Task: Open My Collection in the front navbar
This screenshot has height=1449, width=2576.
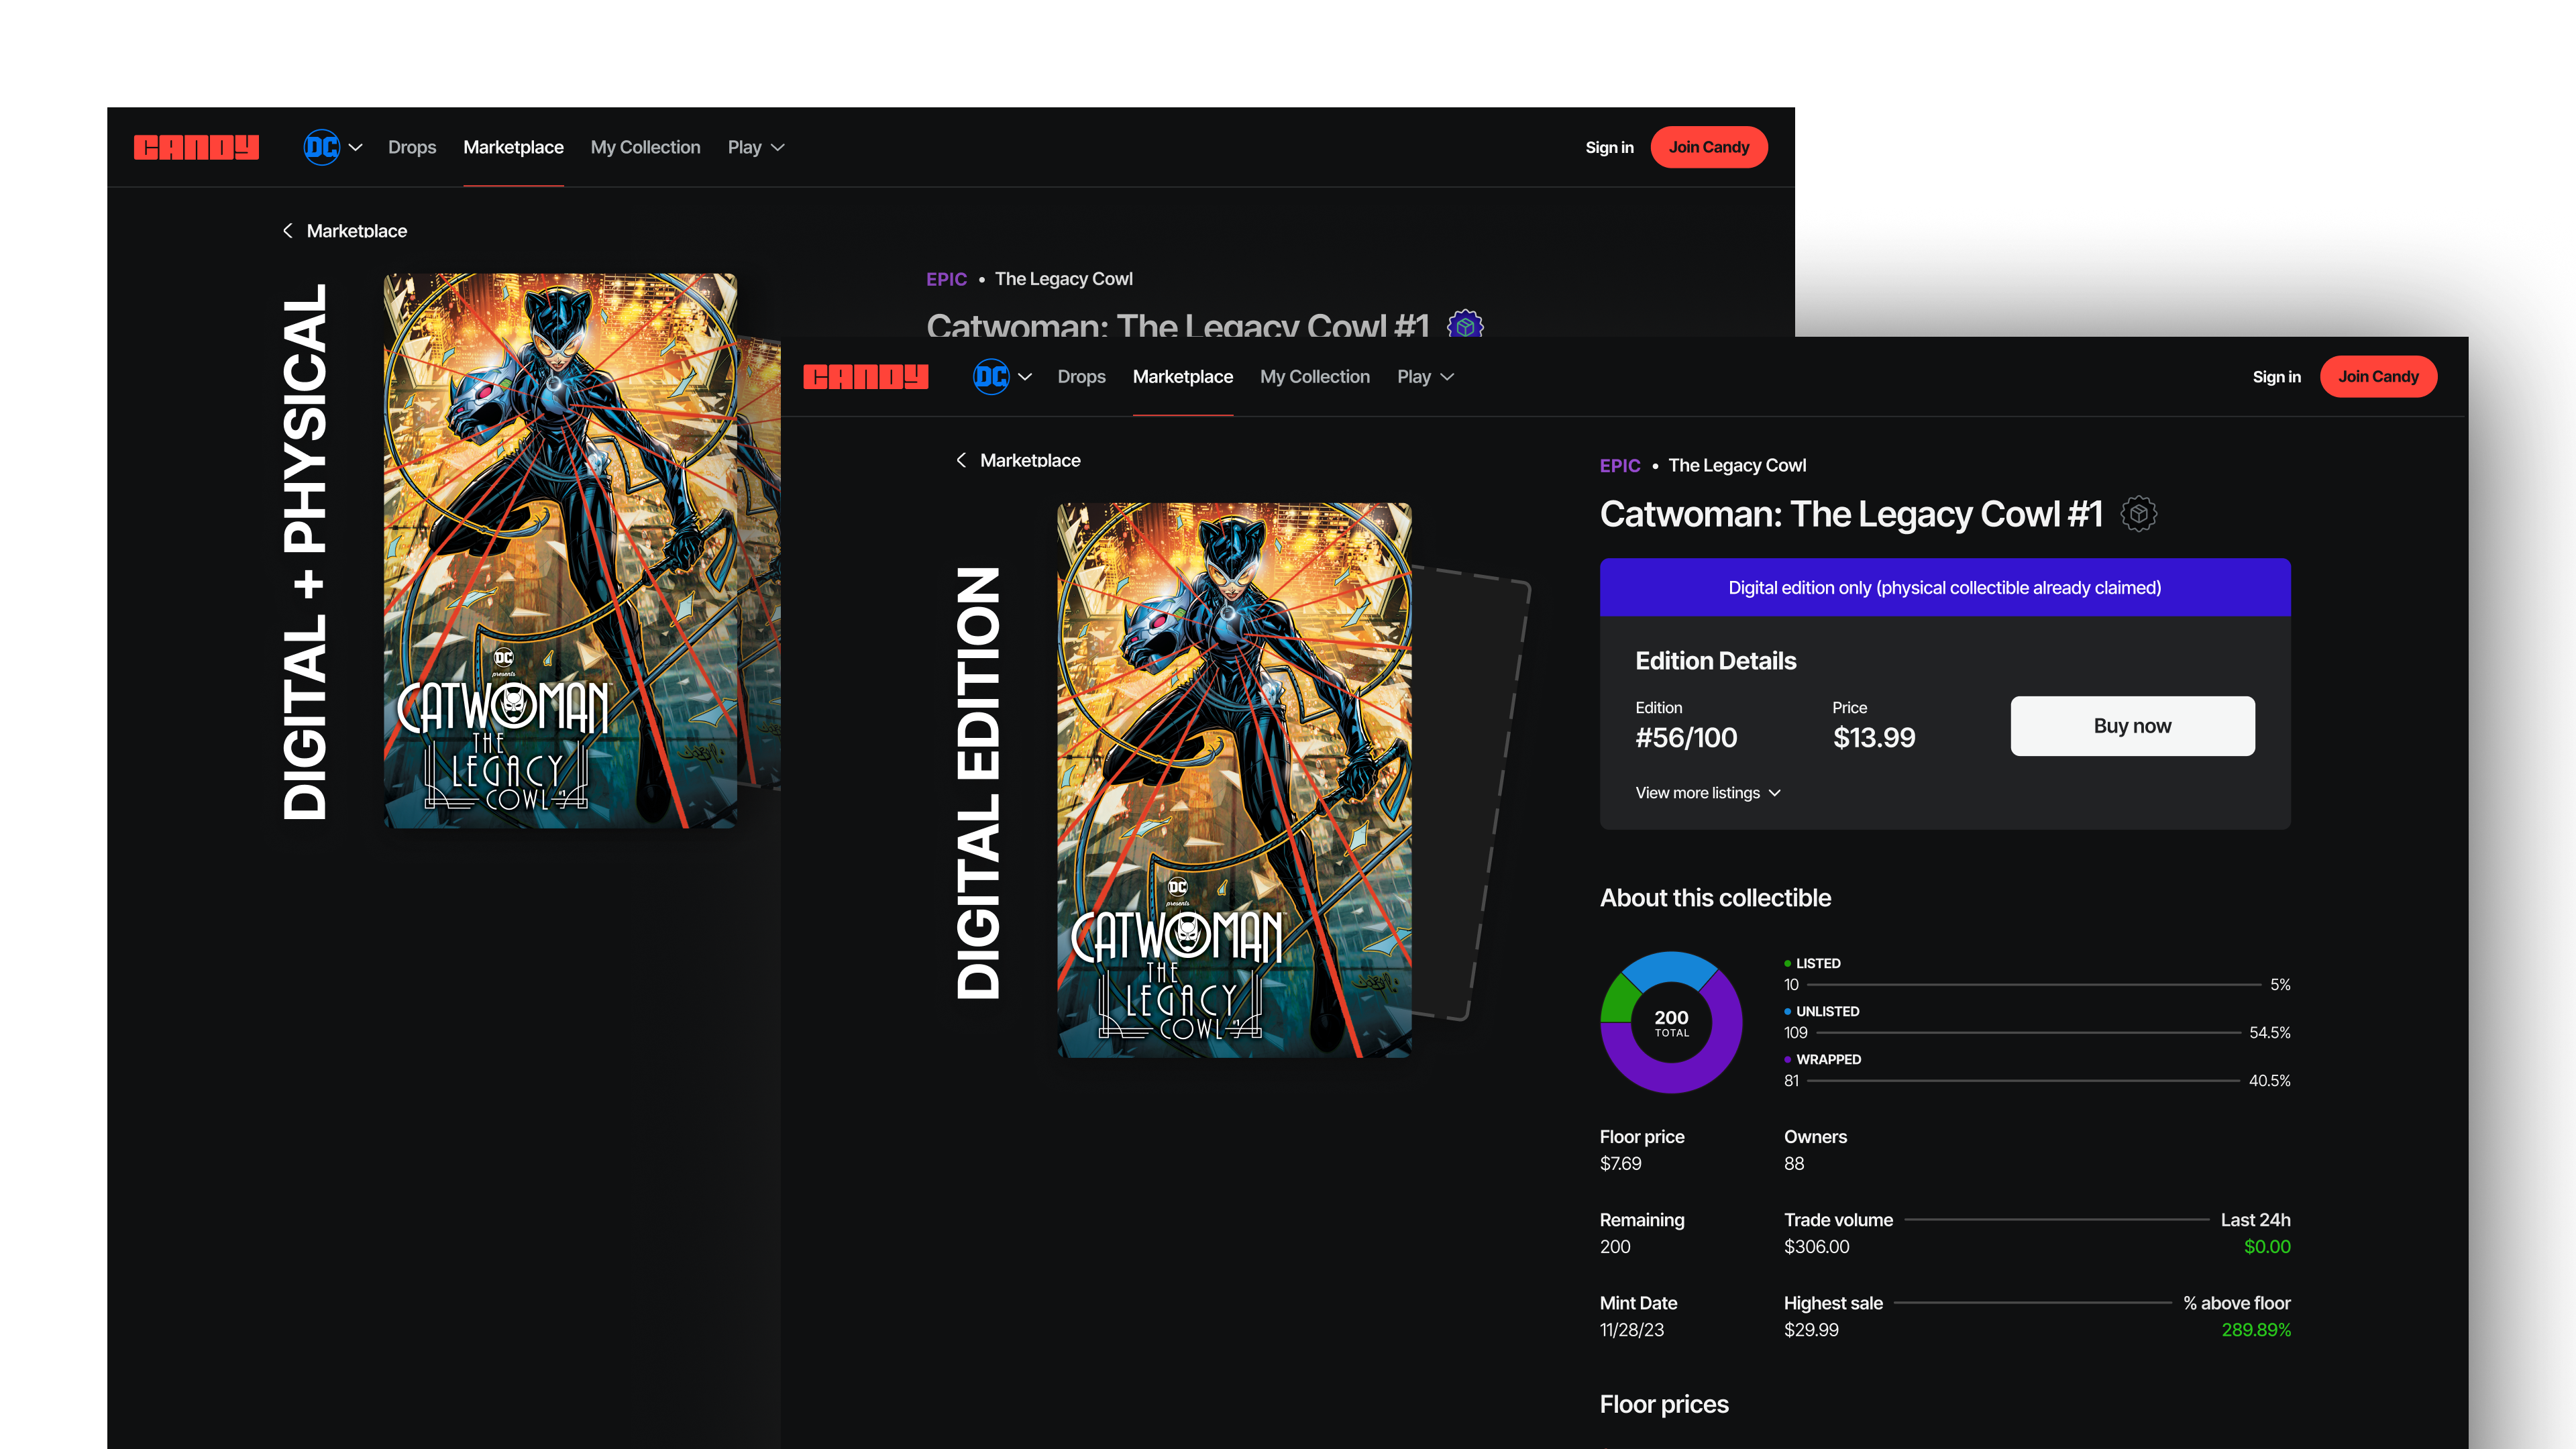Action: click(1314, 377)
